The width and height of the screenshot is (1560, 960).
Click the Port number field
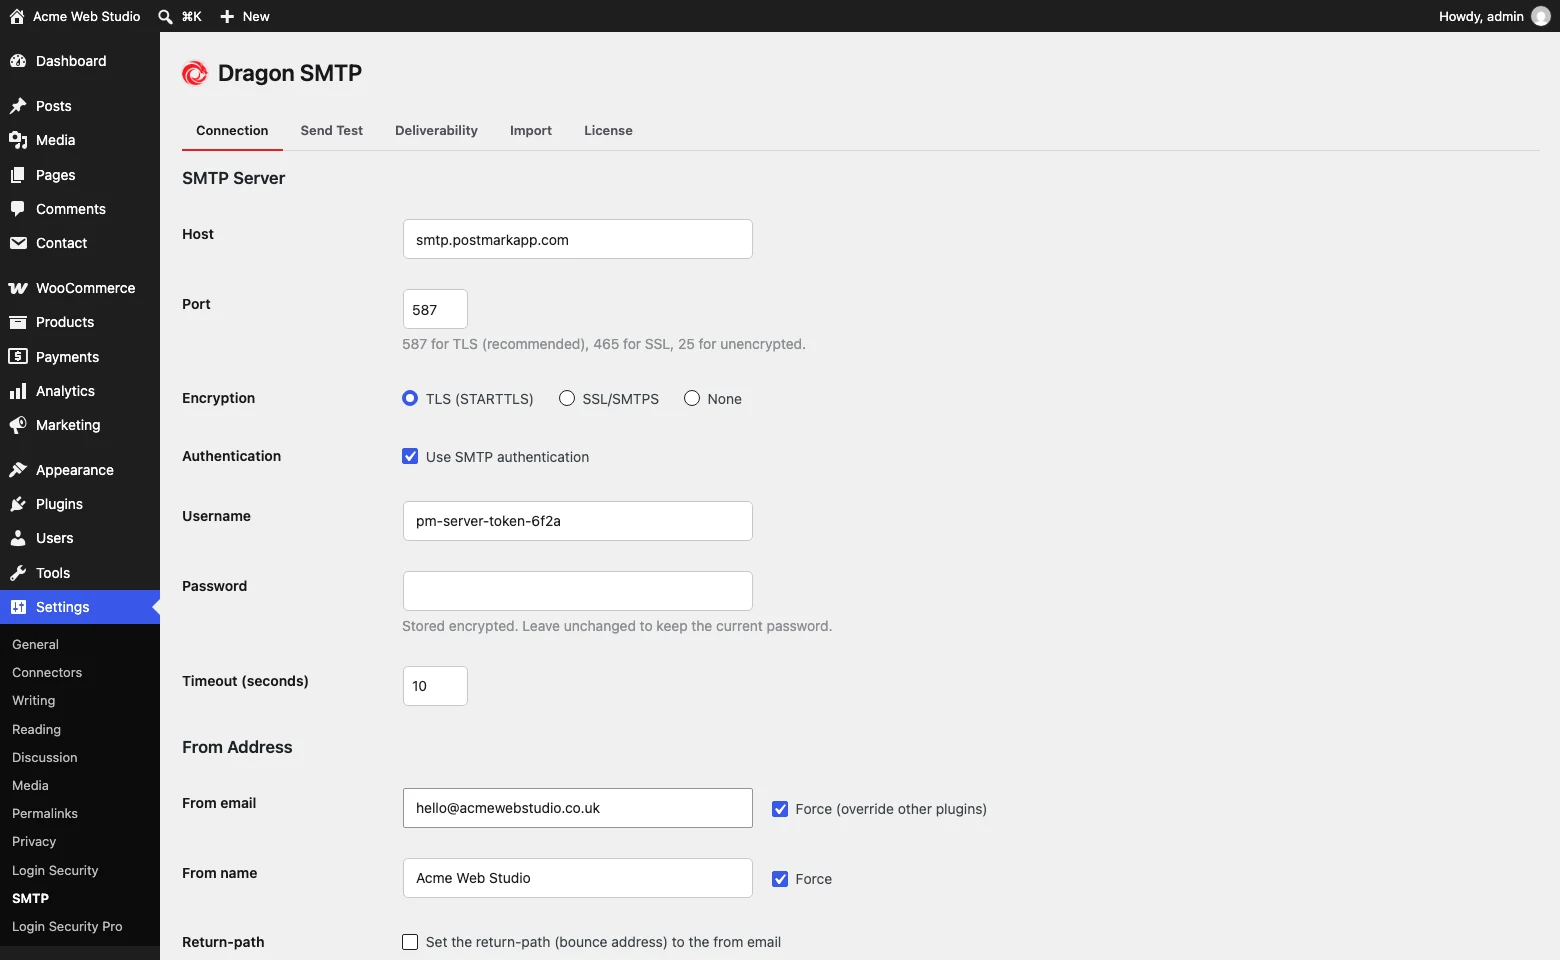[x=435, y=309]
